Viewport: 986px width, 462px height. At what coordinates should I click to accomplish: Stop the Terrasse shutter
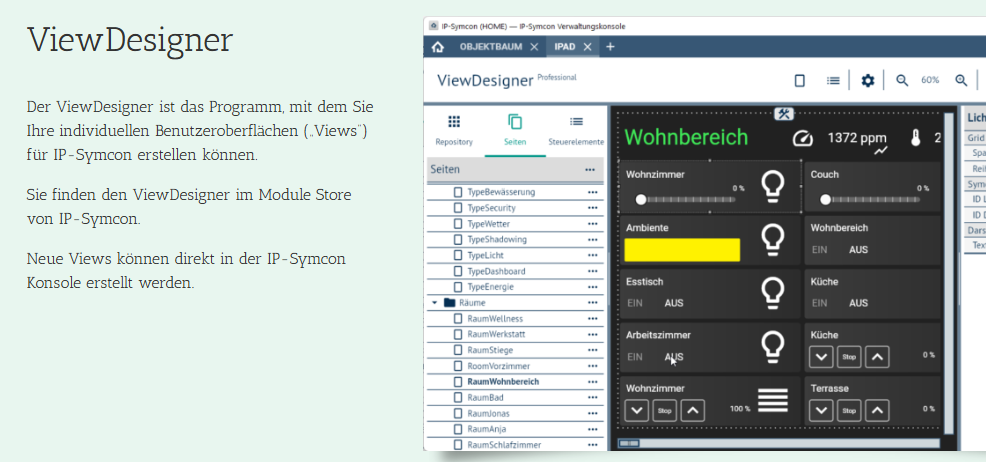pos(849,410)
